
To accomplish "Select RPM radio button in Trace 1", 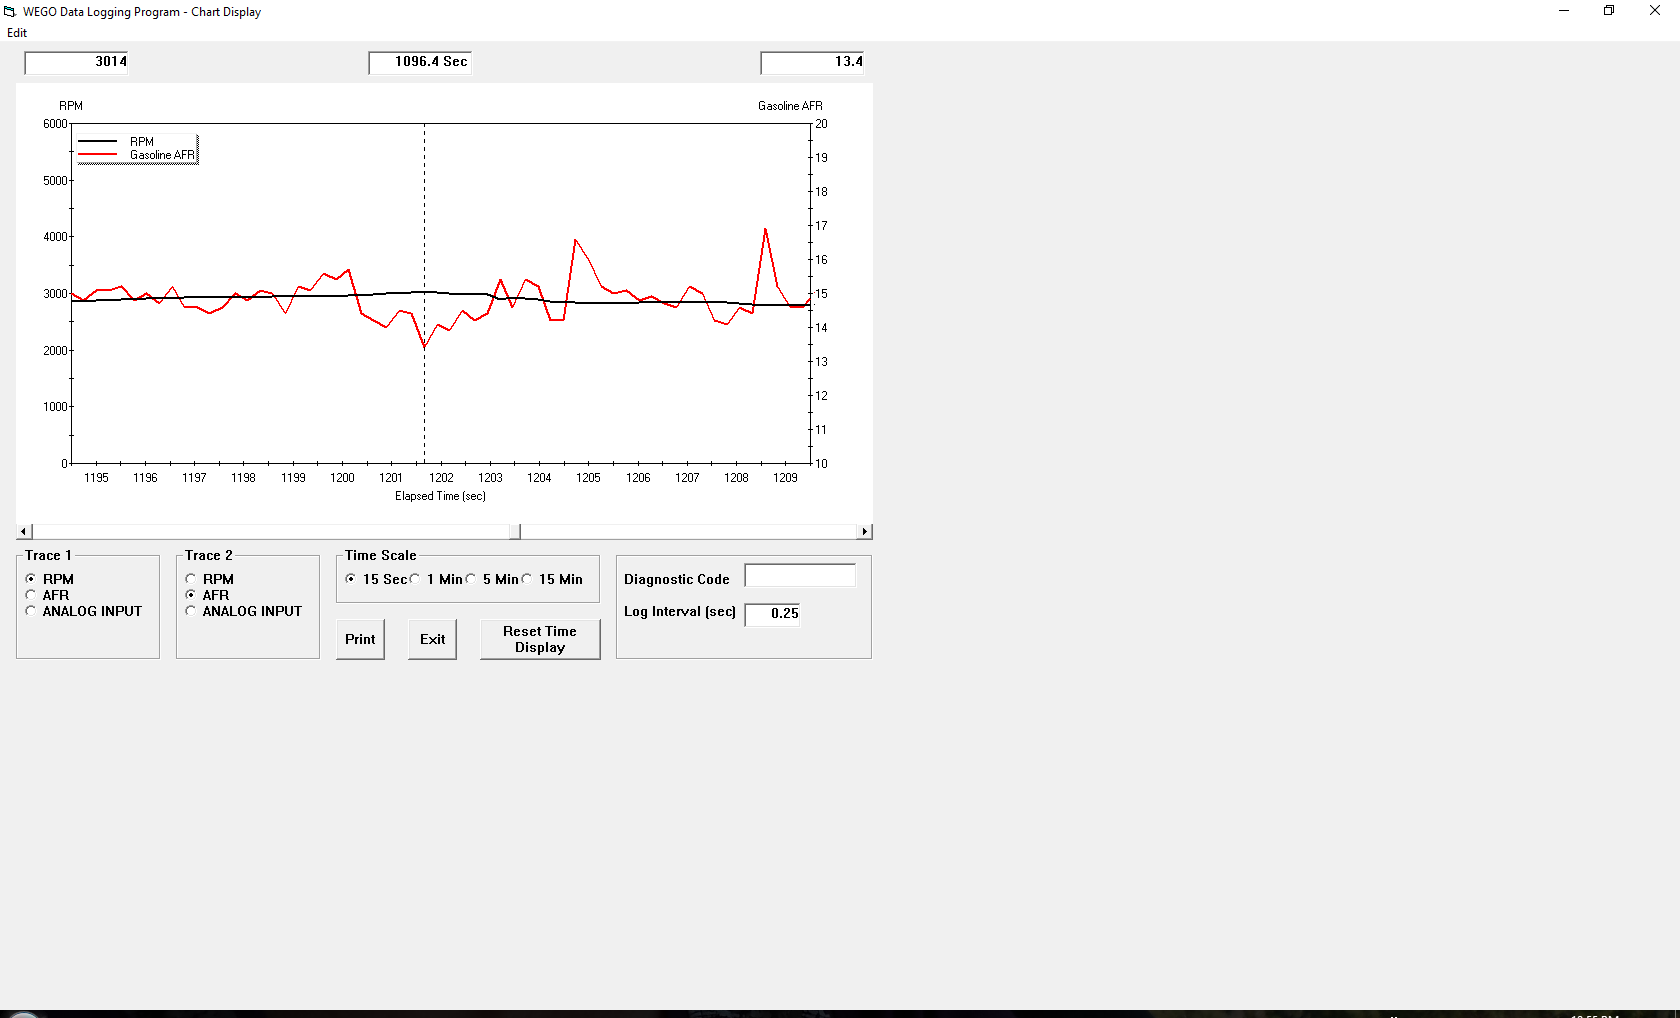I will 31,579.
